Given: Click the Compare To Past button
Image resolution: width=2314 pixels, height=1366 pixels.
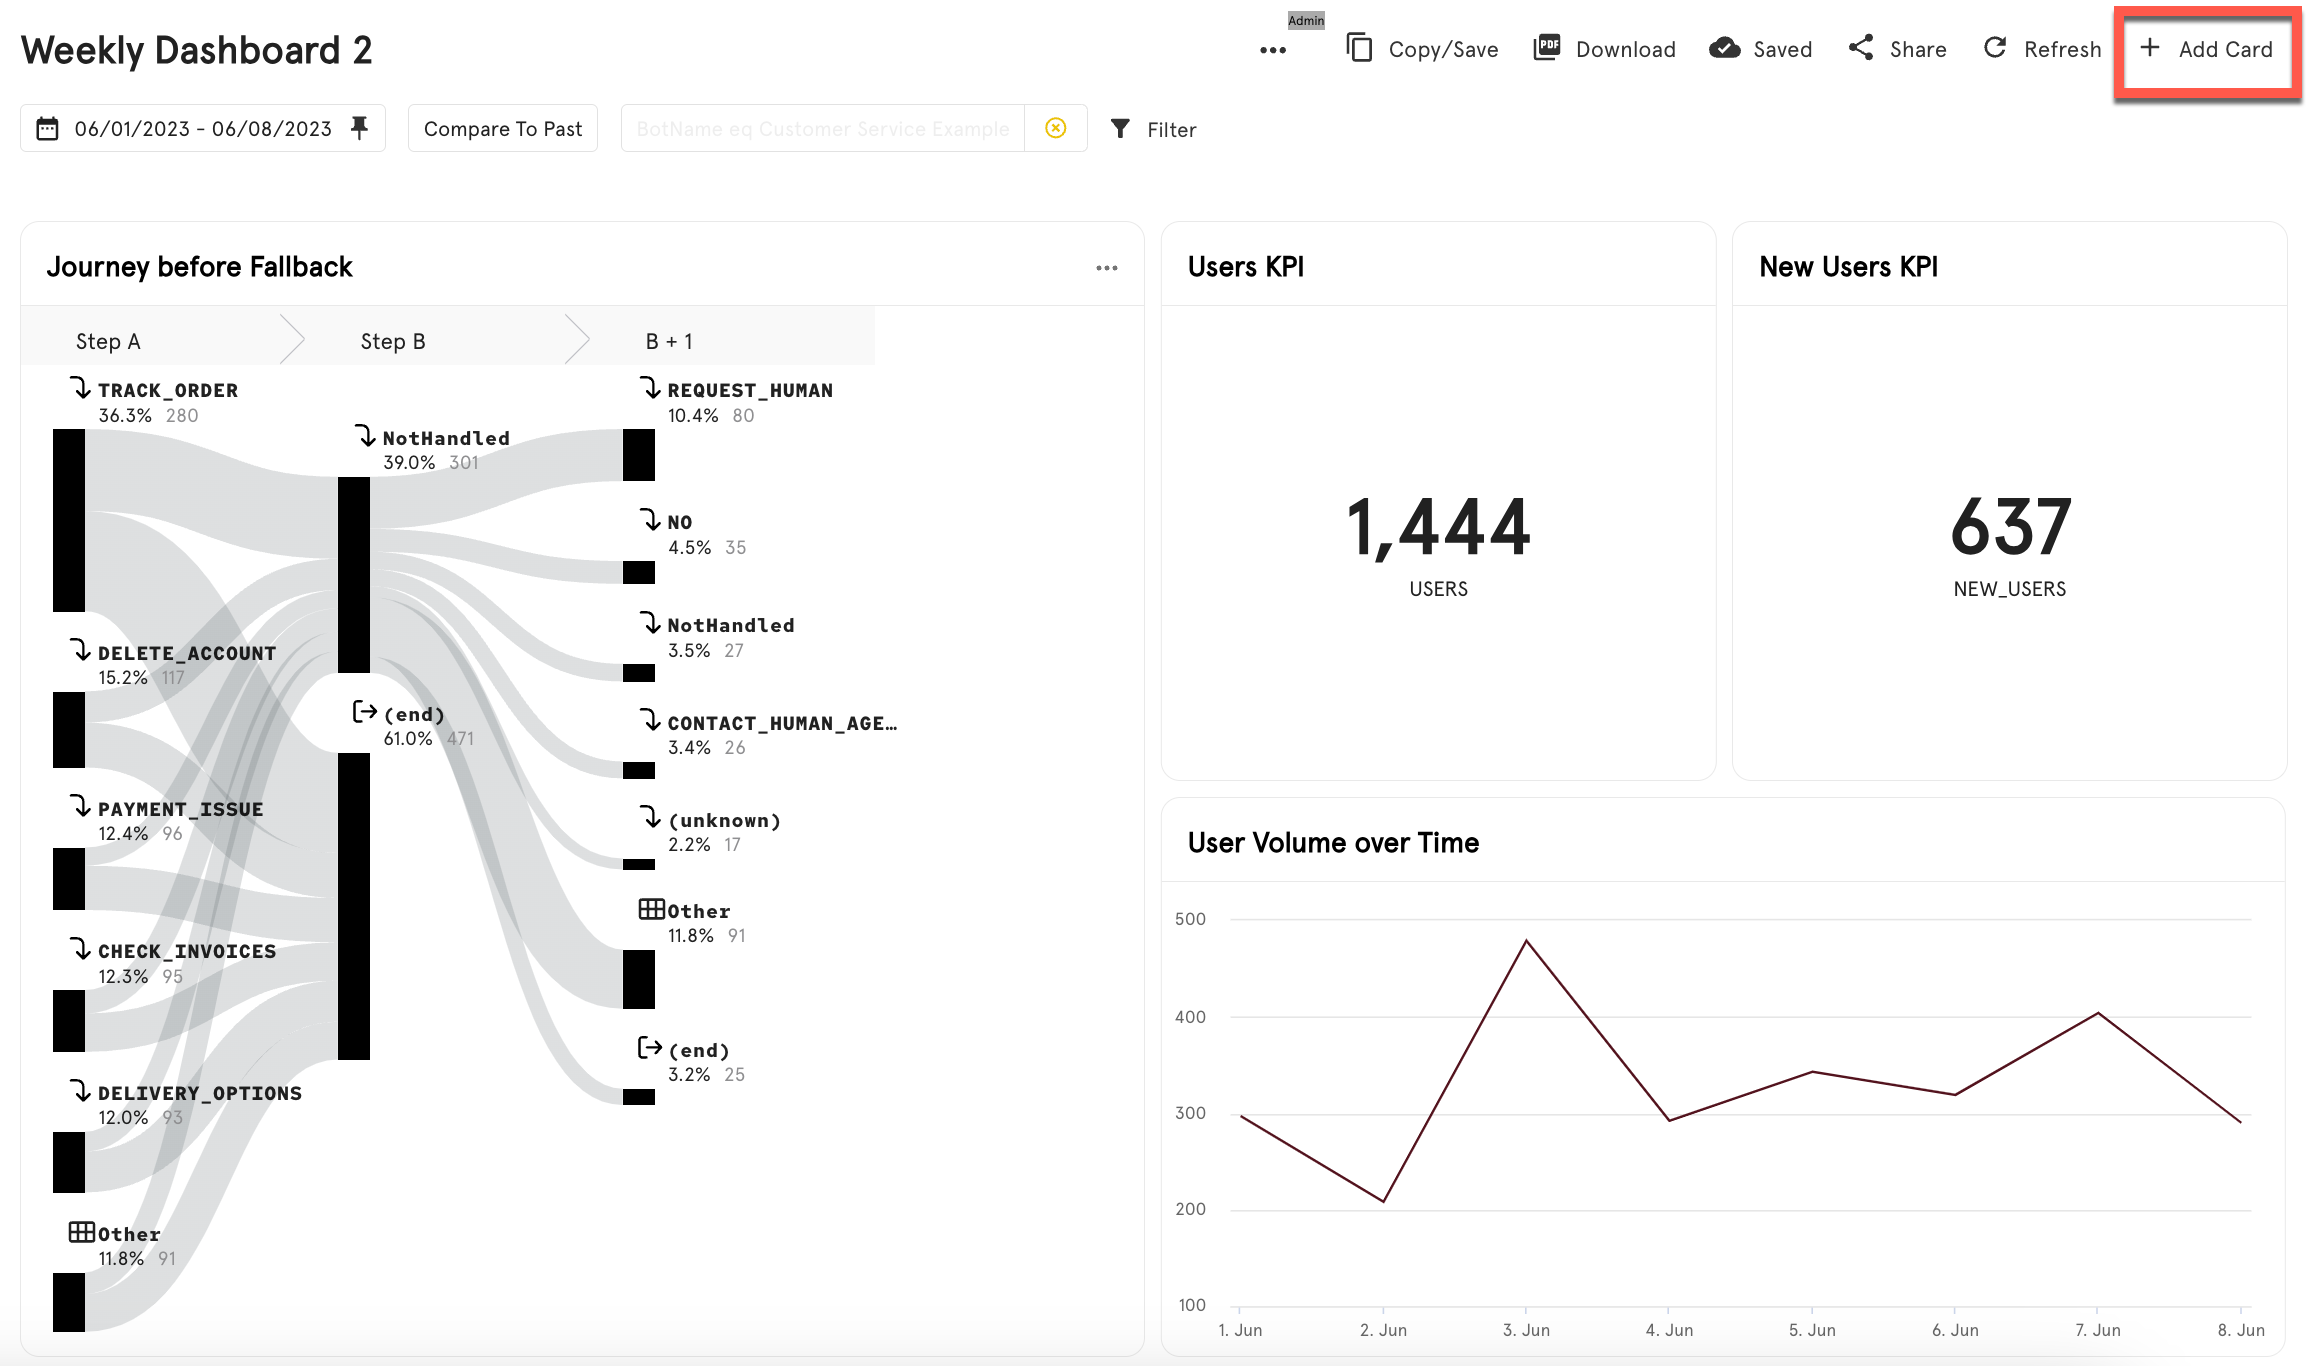Looking at the screenshot, I should tap(503, 129).
